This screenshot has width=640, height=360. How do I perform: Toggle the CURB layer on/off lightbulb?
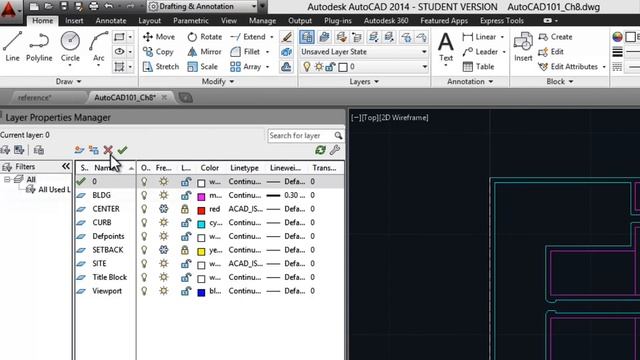(x=144, y=223)
